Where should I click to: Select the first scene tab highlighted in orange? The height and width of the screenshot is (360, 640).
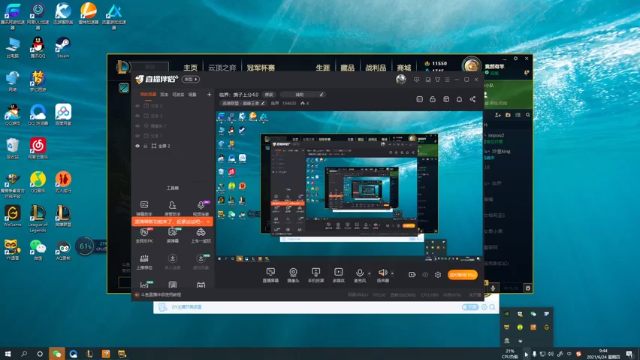click(148, 95)
